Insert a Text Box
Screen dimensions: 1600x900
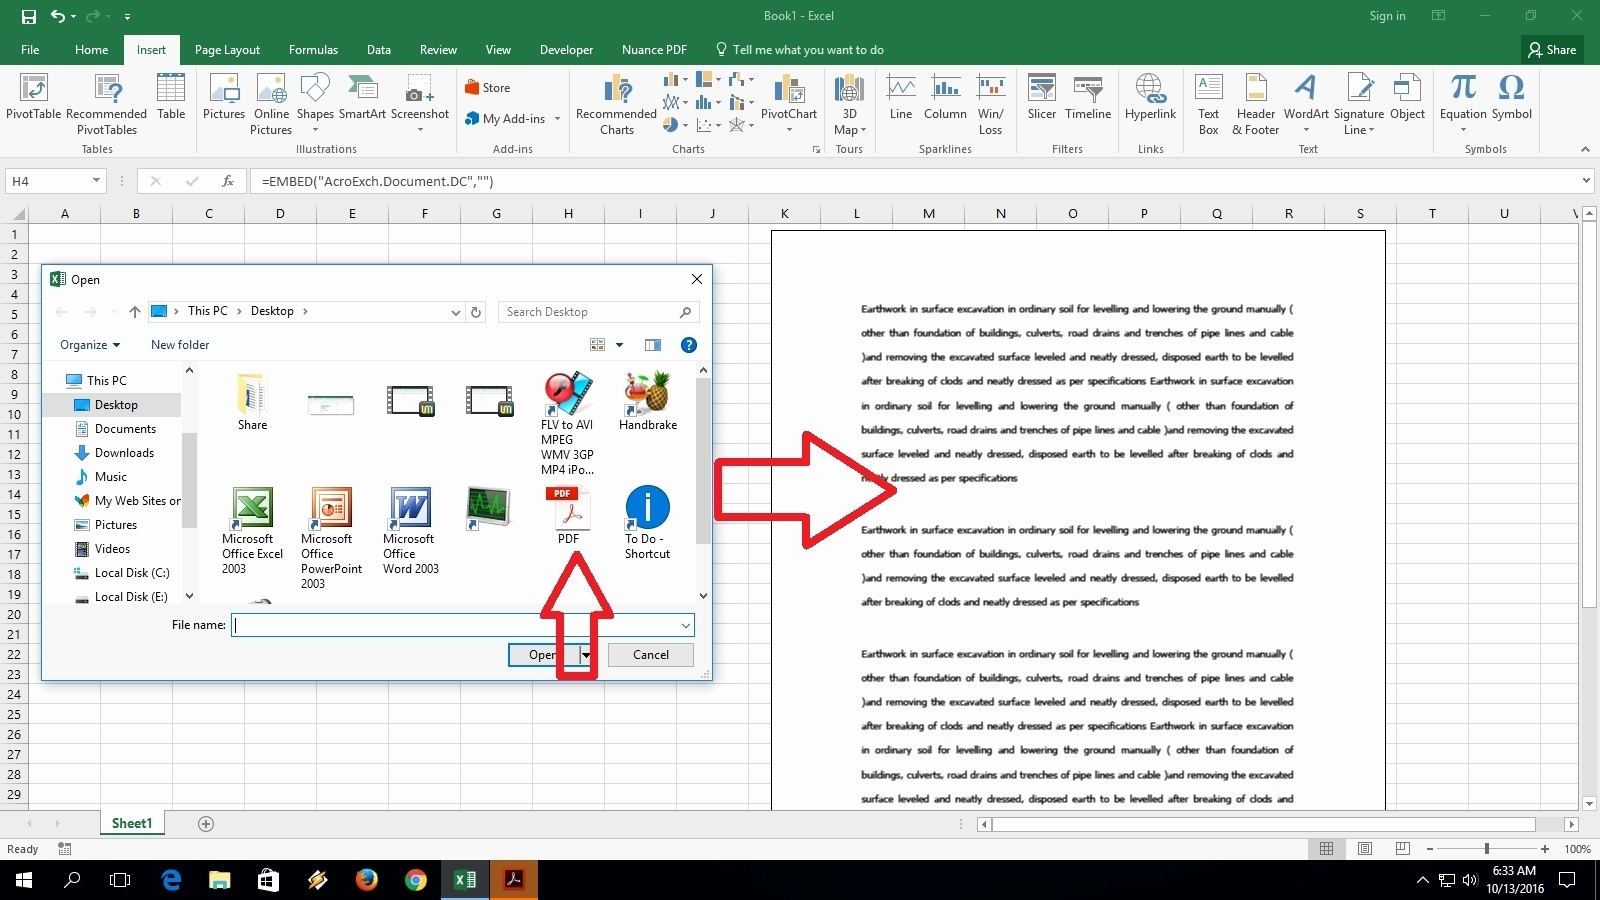tap(1209, 100)
